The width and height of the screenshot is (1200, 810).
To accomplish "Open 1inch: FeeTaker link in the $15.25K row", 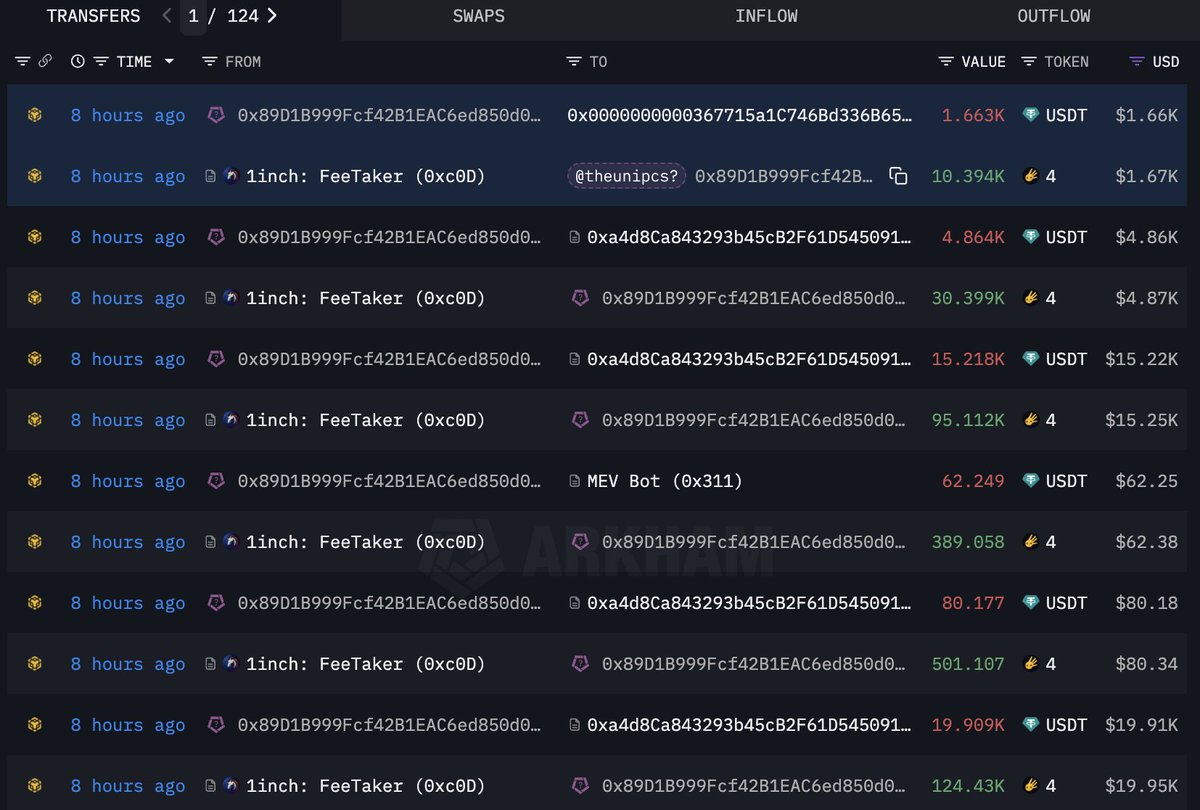I will click(x=365, y=420).
